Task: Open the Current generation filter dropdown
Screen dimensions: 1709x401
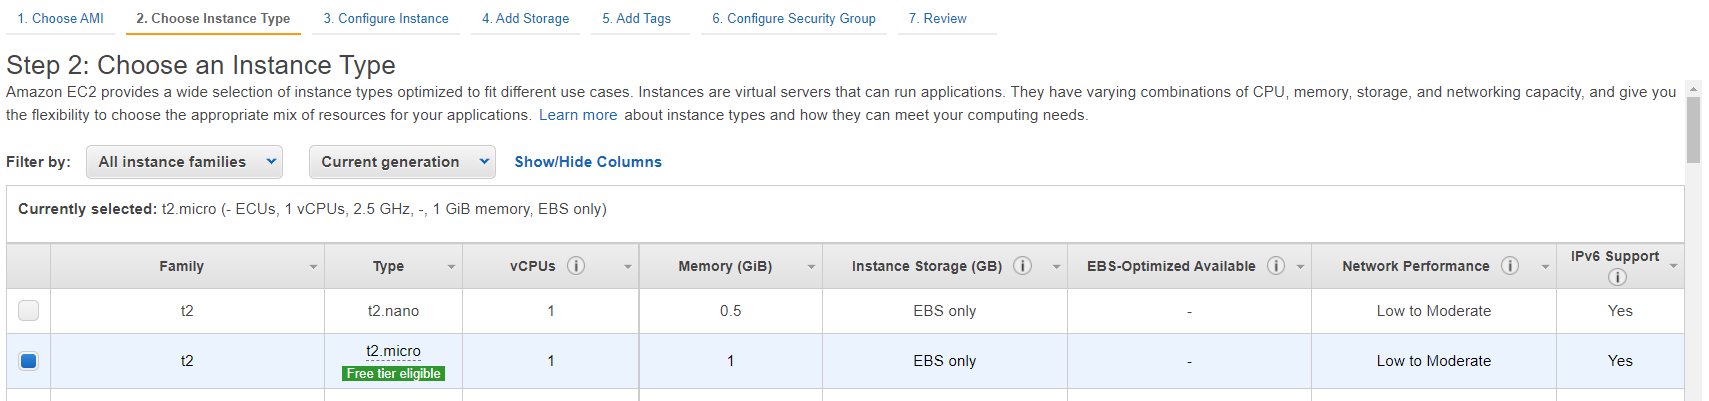Action: point(403,162)
